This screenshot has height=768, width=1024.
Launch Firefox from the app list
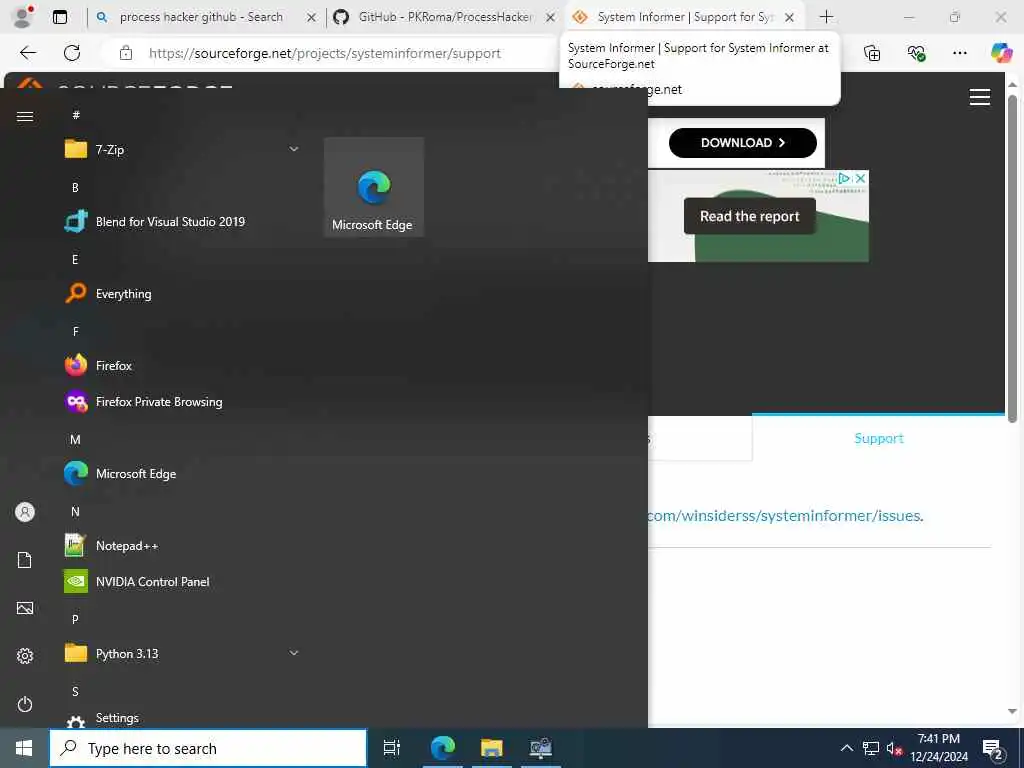182,366
